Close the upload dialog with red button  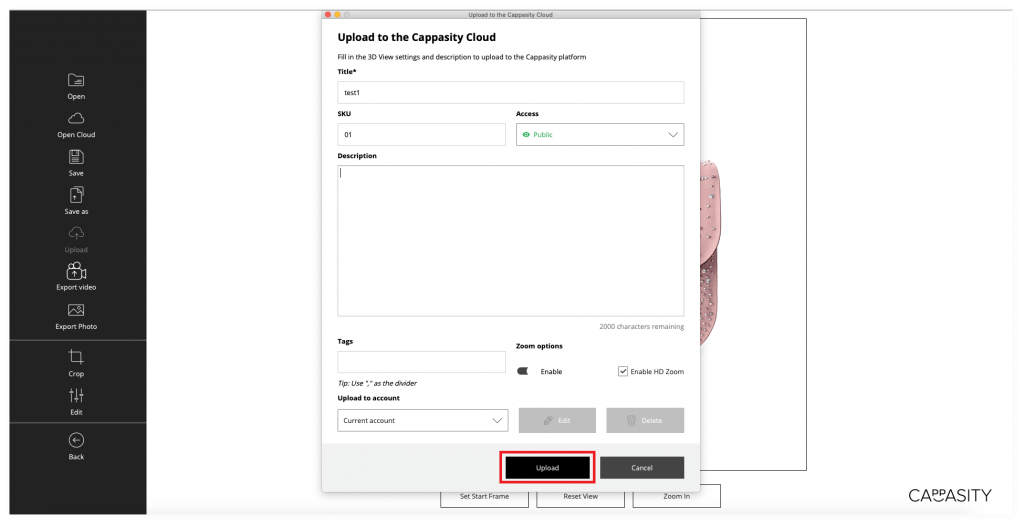click(328, 14)
